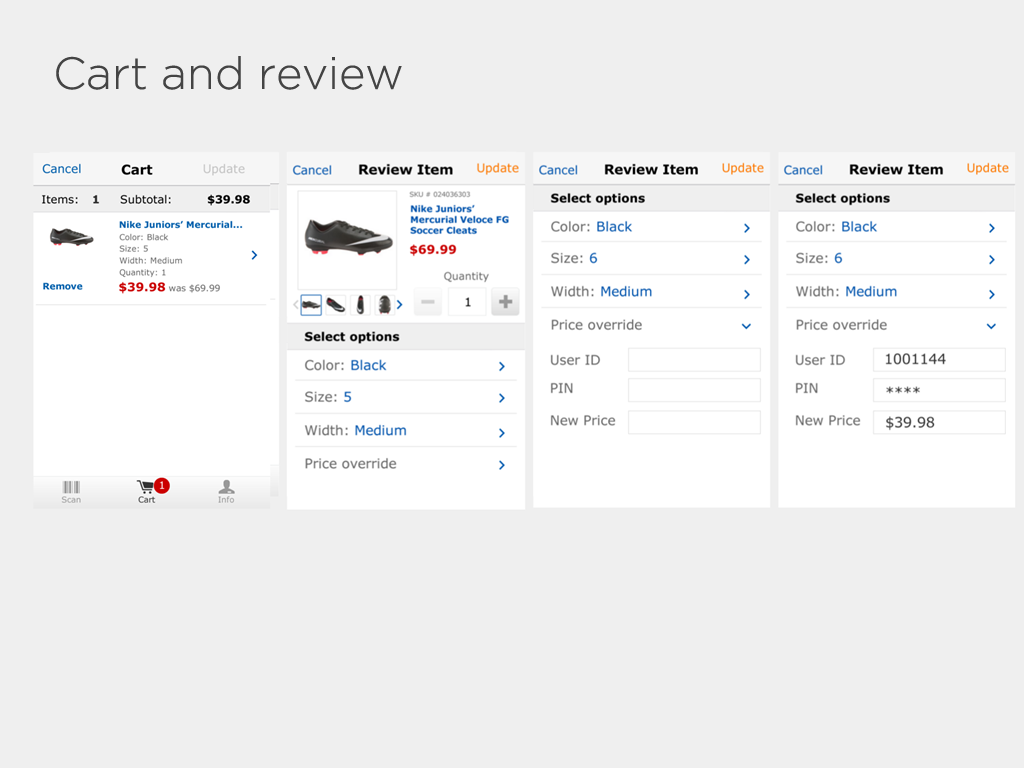Cancel on the Size 5 Review Item screen
The width and height of the screenshot is (1024, 768).
(x=312, y=170)
